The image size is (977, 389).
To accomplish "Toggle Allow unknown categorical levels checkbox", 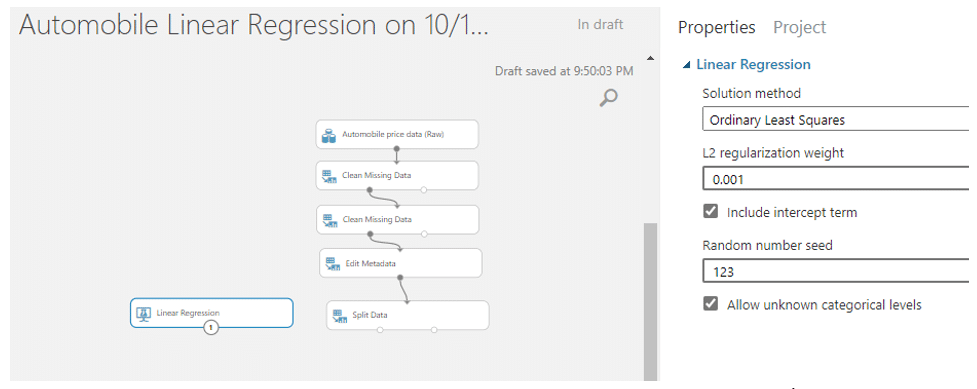I will click(x=710, y=304).
